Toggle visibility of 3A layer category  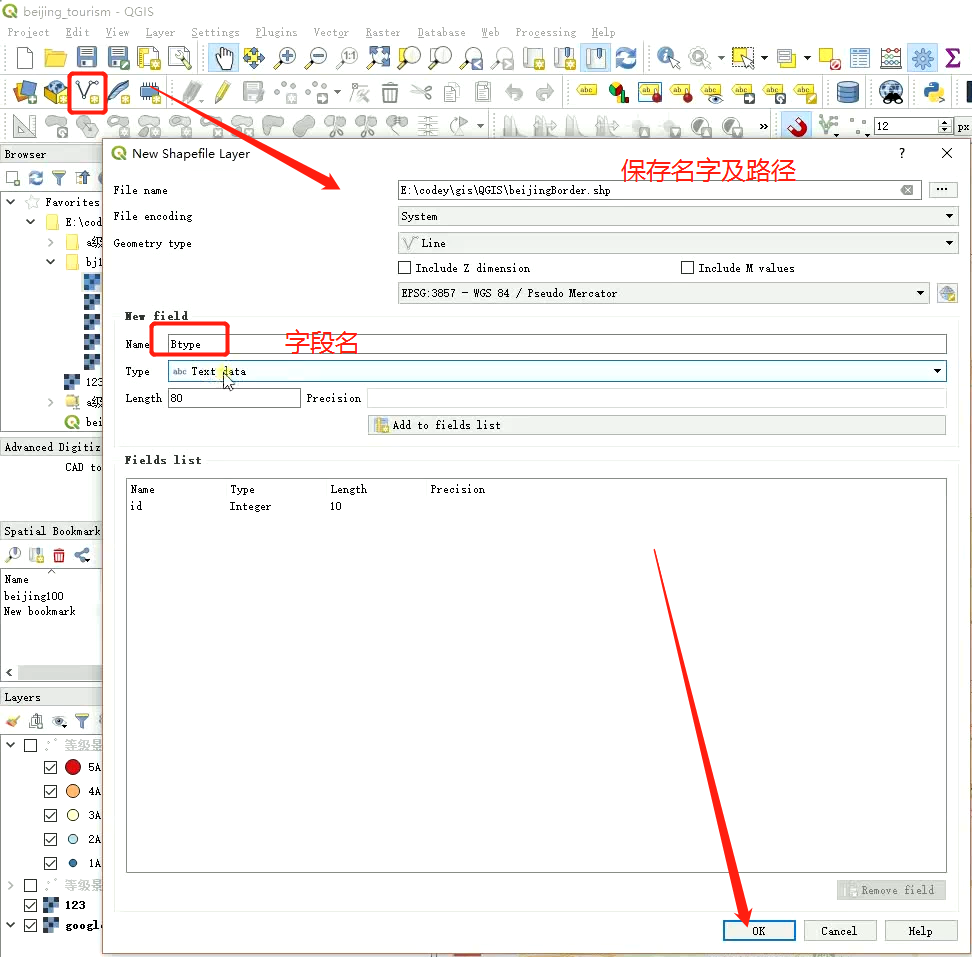click(51, 815)
